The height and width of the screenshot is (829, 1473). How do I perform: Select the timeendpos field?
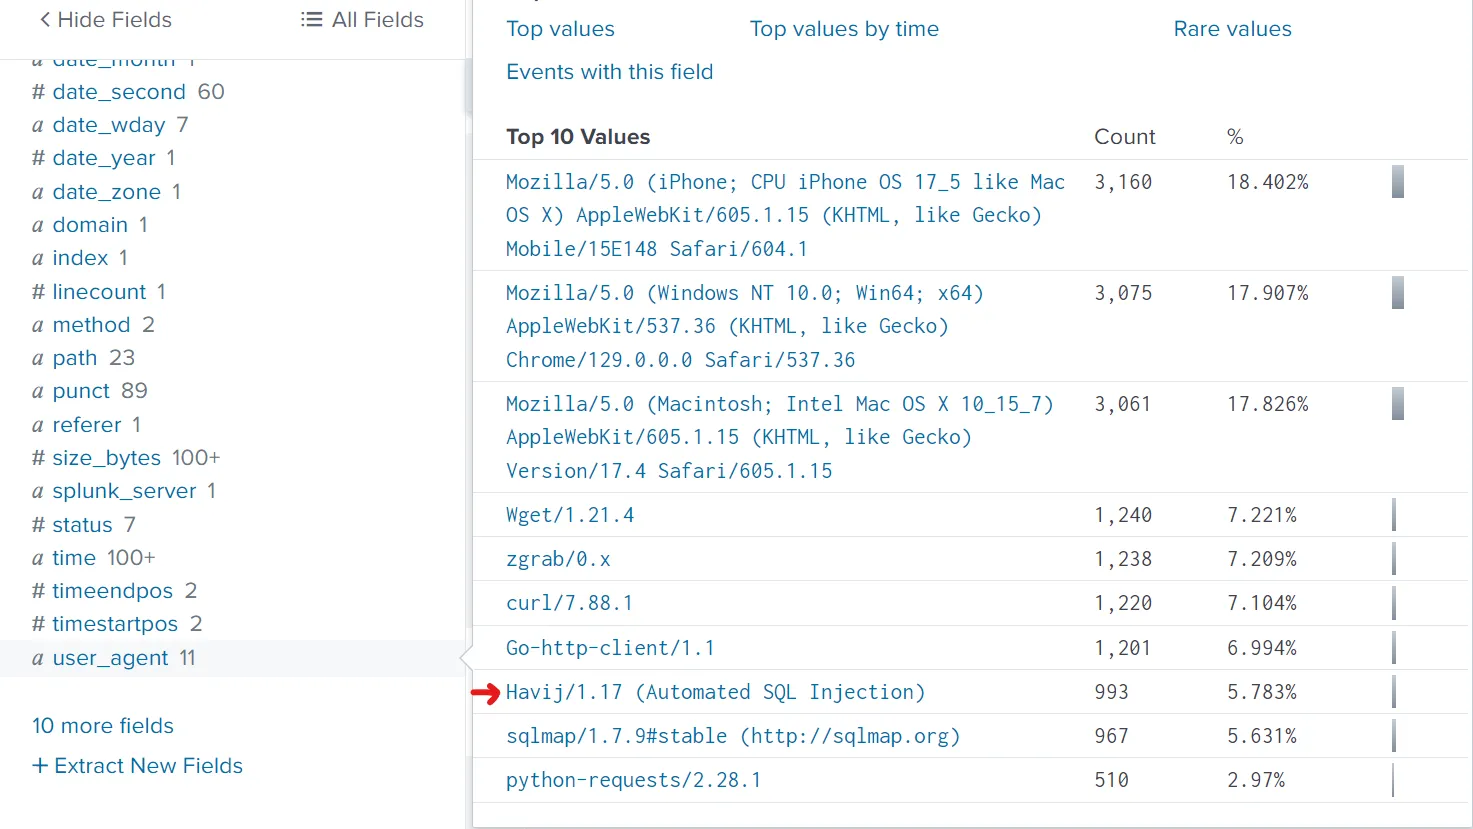114,591
